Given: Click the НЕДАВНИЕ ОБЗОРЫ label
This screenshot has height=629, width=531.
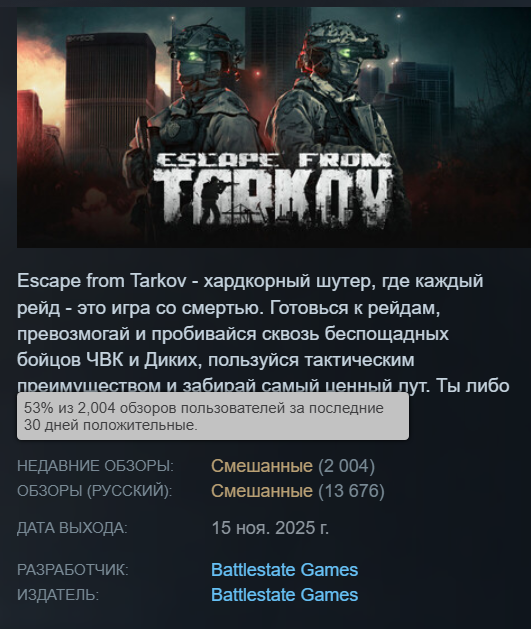Looking at the screenshot, I should pyautogui.click(x=95, y=466).
